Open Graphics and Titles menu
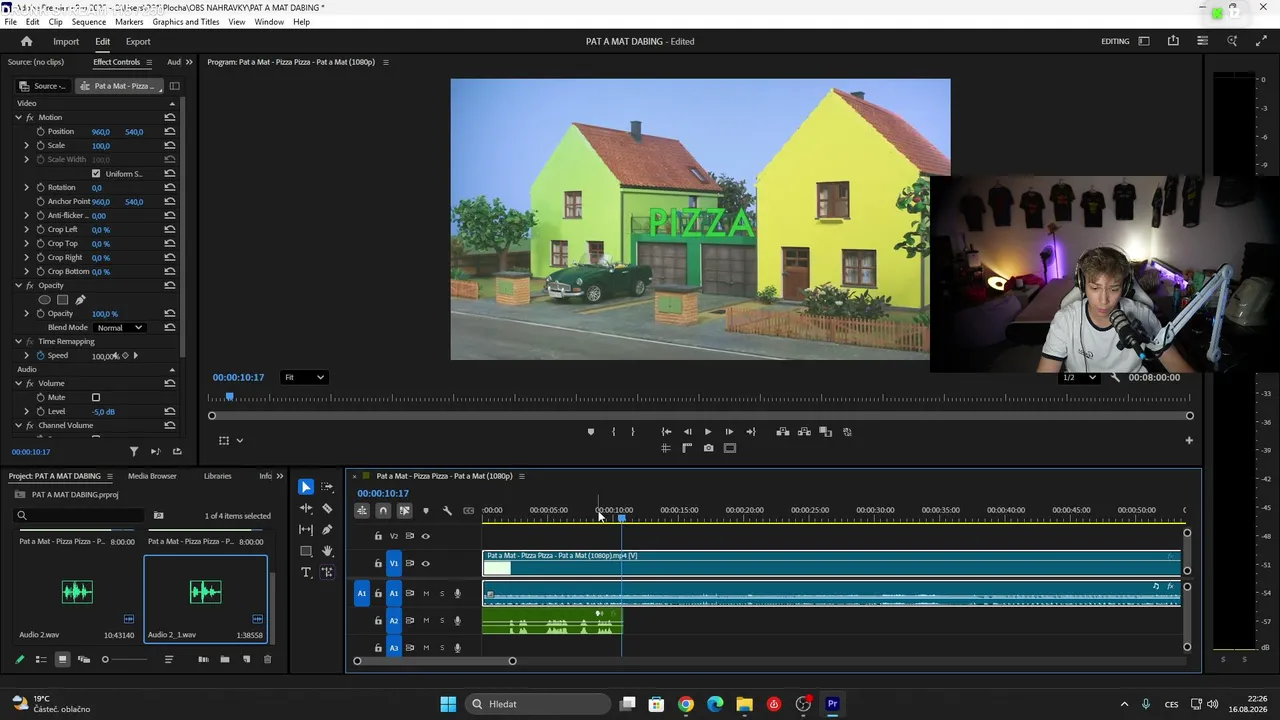 tap(186, 22)
